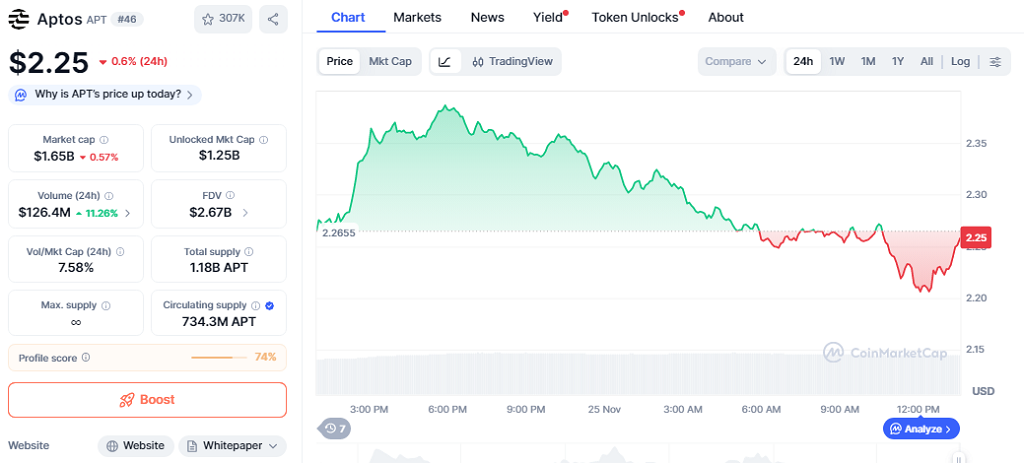
Task: Switch to the Markets tab
Action: click(x=417, y=17)
